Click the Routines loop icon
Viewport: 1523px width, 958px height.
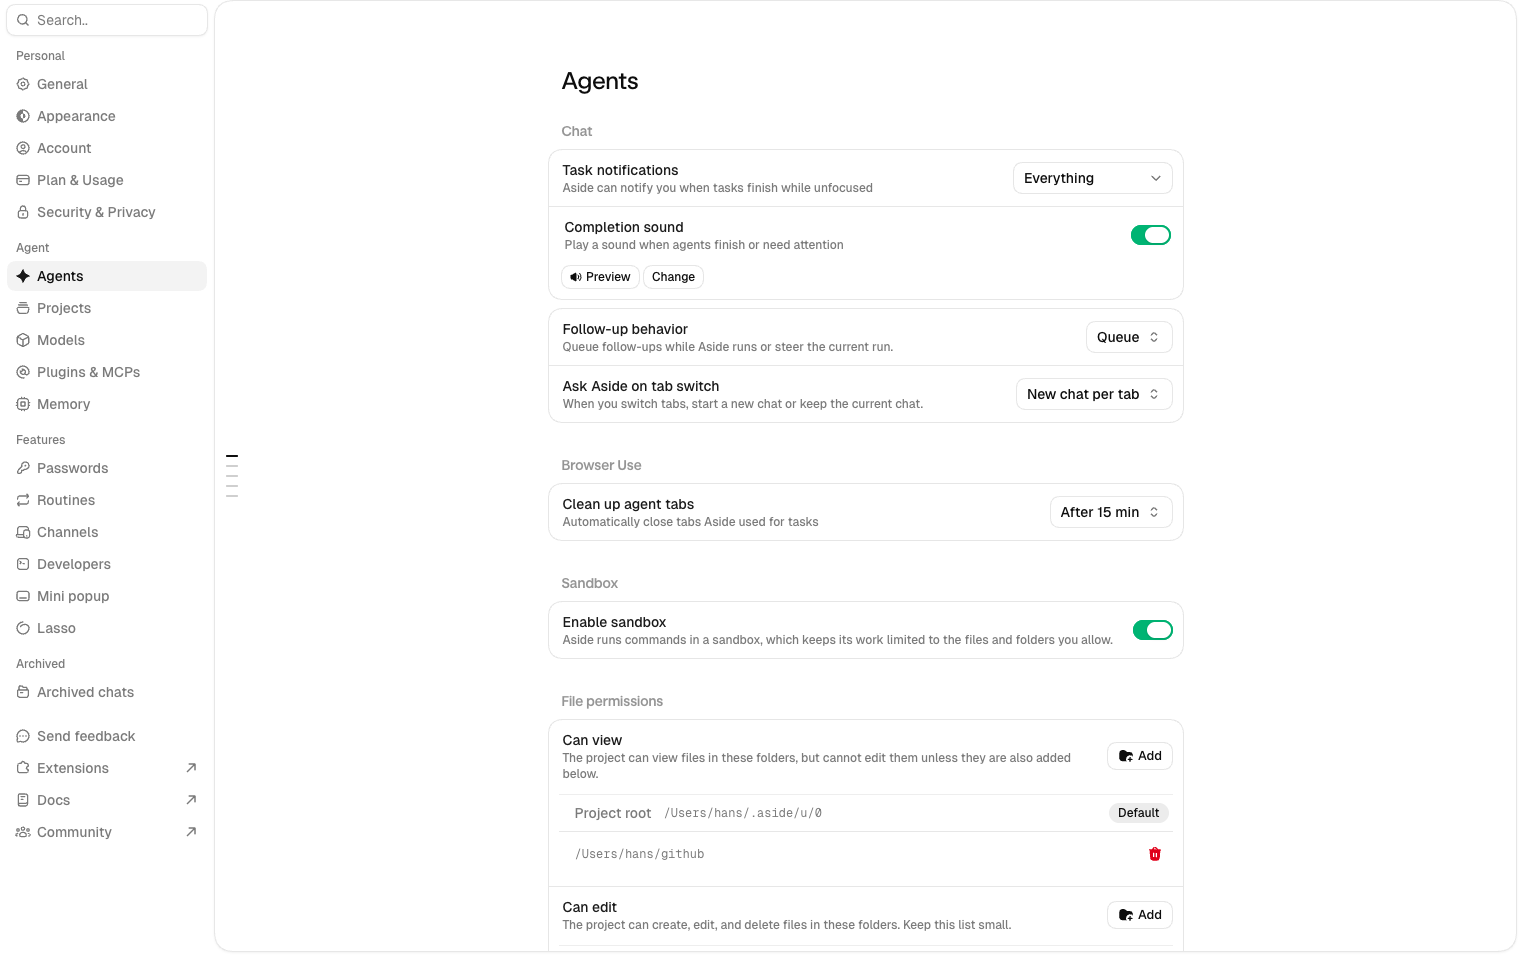point(23,500)
